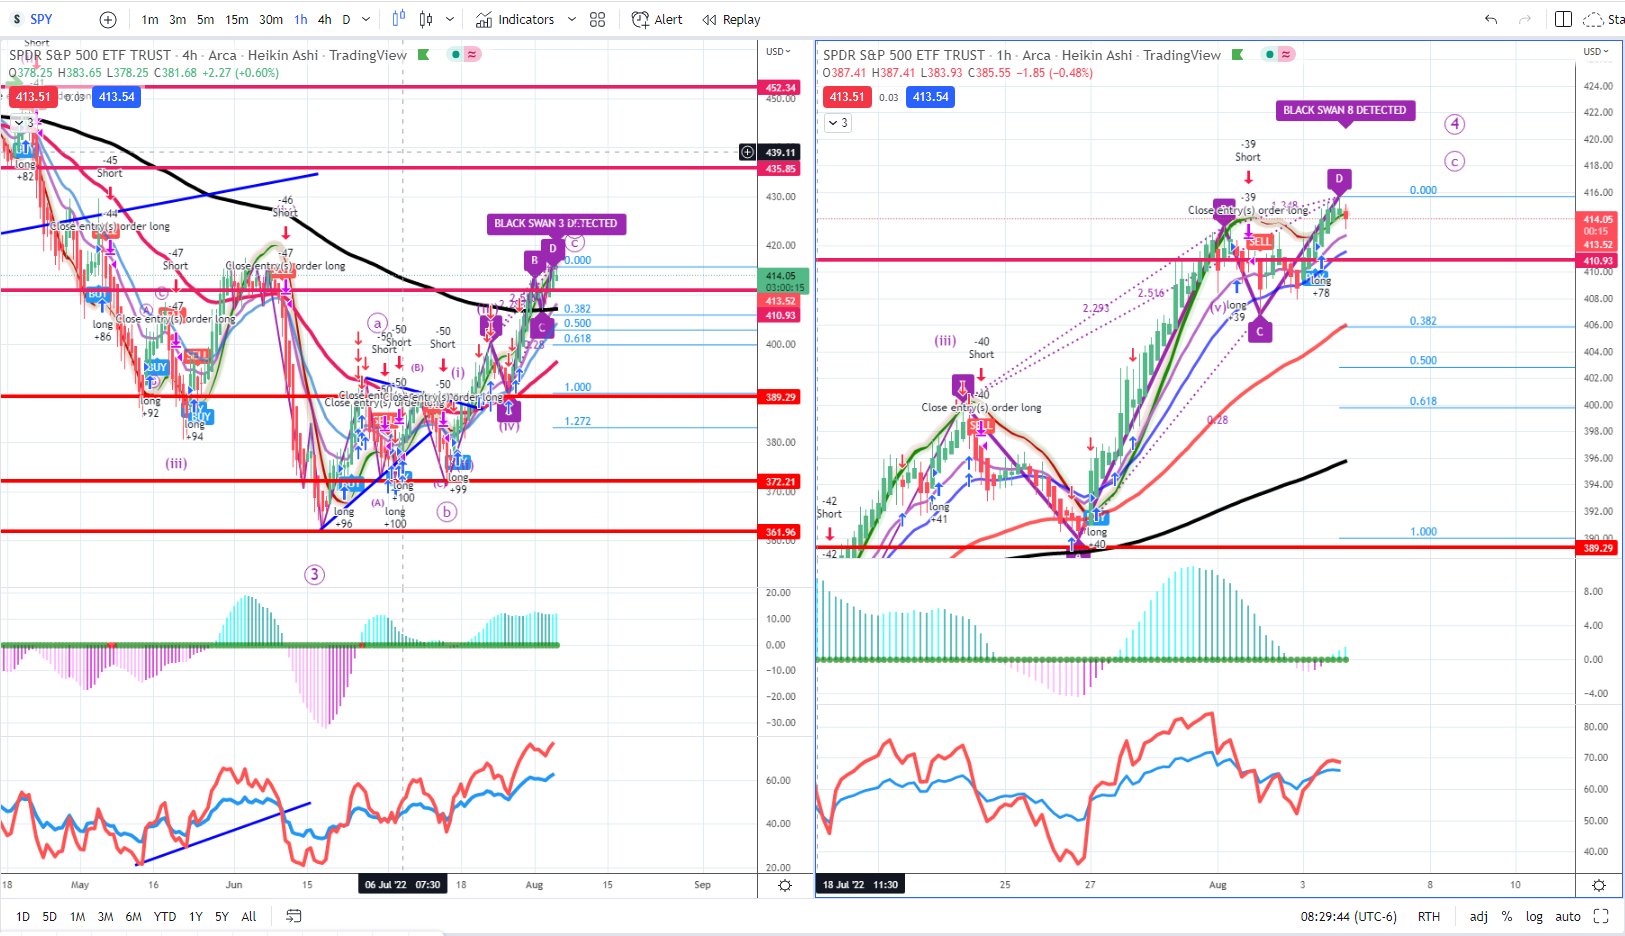Select the 5m timeframe
1625x936 pixels.
point(205,20)
